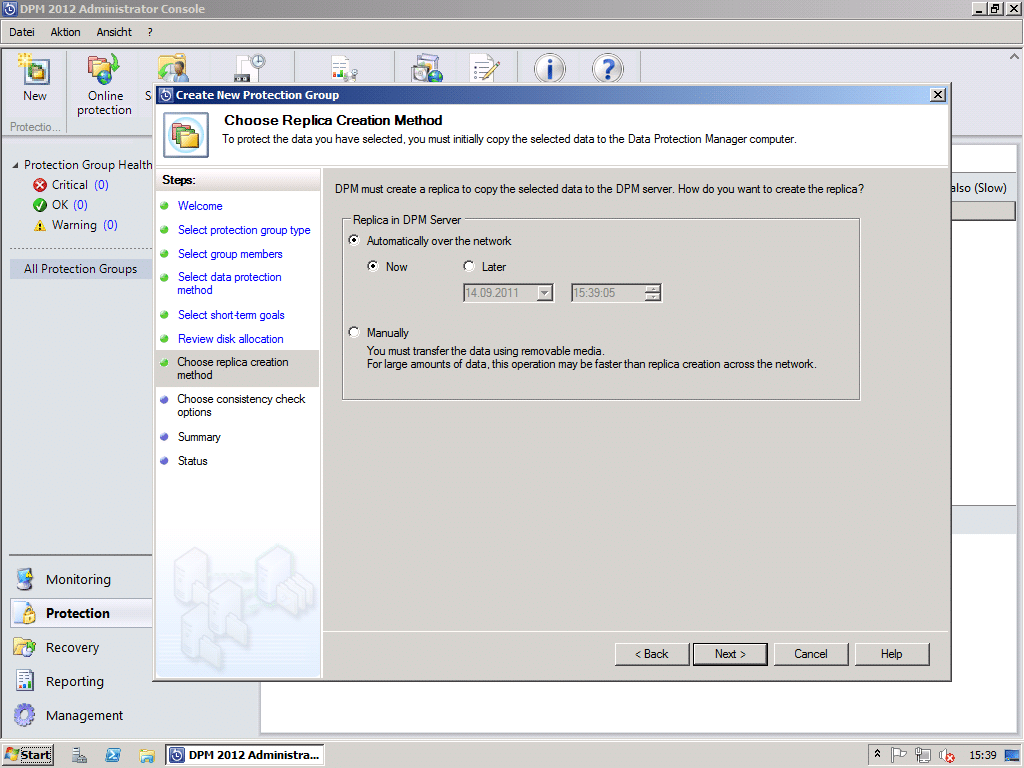
Task: Go to Select protection group type step
Action: (x=244, y=230)
